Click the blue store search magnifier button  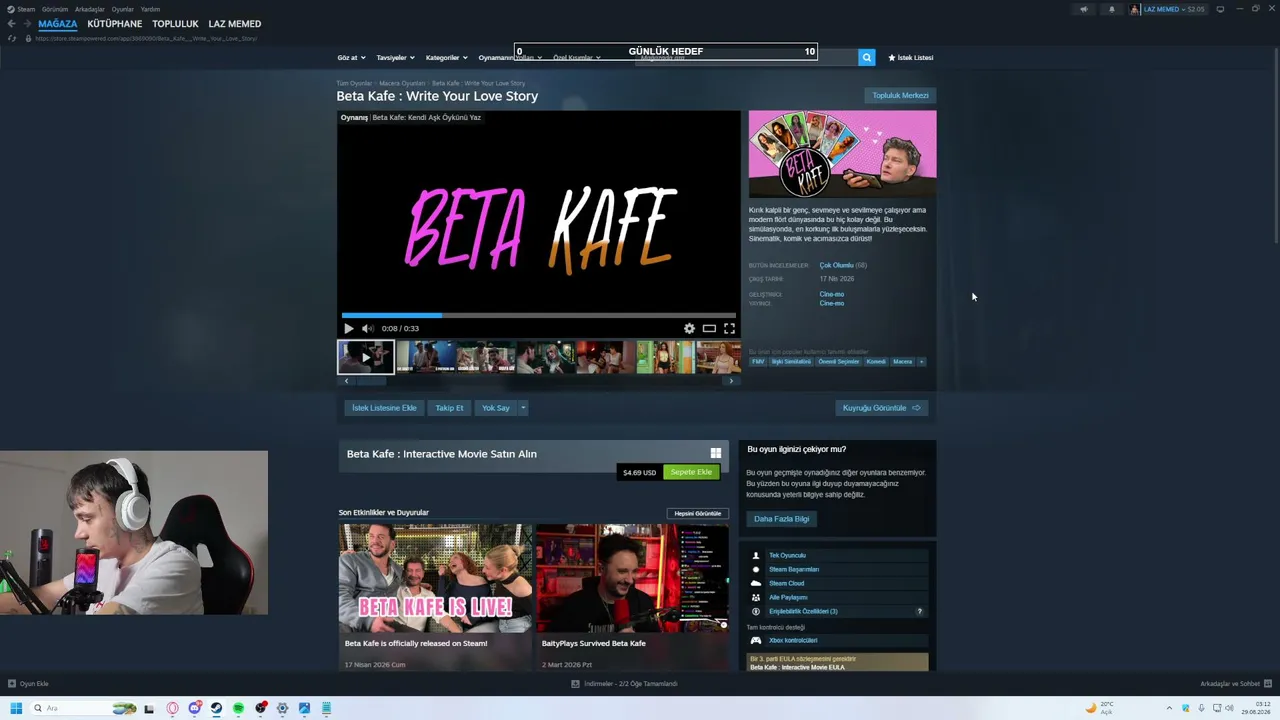point(867,58)
